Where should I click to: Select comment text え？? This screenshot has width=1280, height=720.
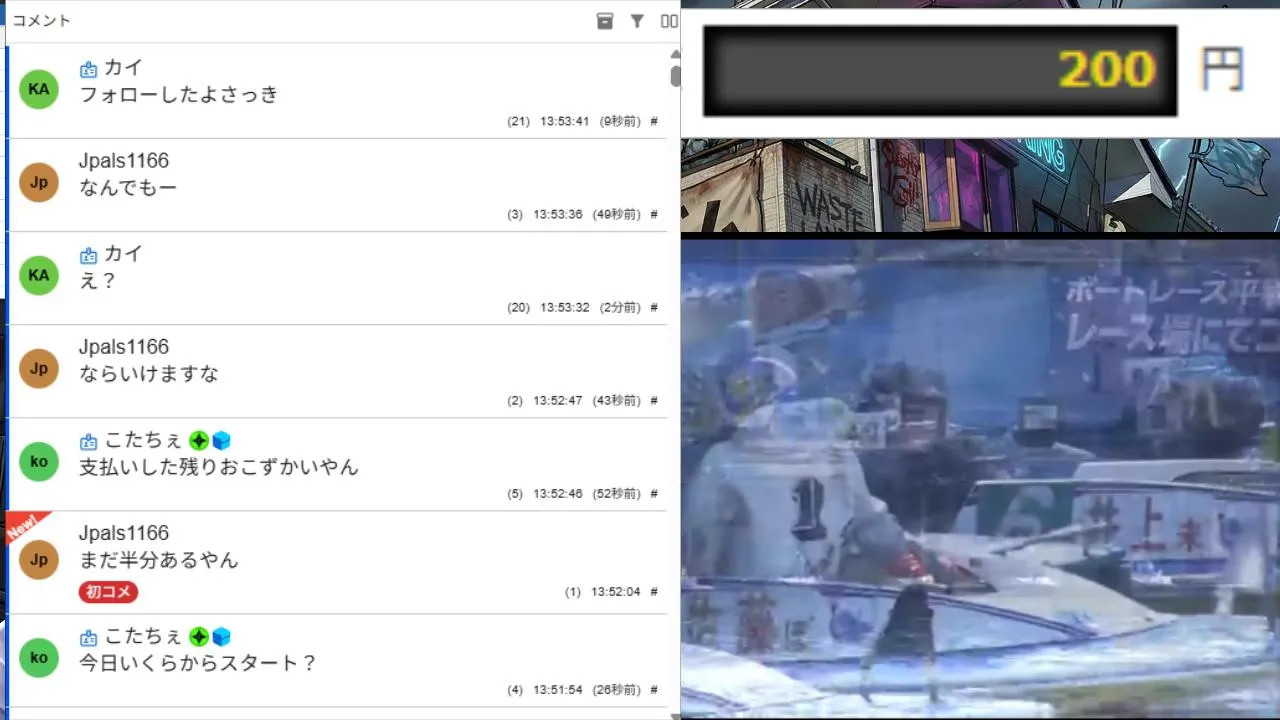pos(98,281)
